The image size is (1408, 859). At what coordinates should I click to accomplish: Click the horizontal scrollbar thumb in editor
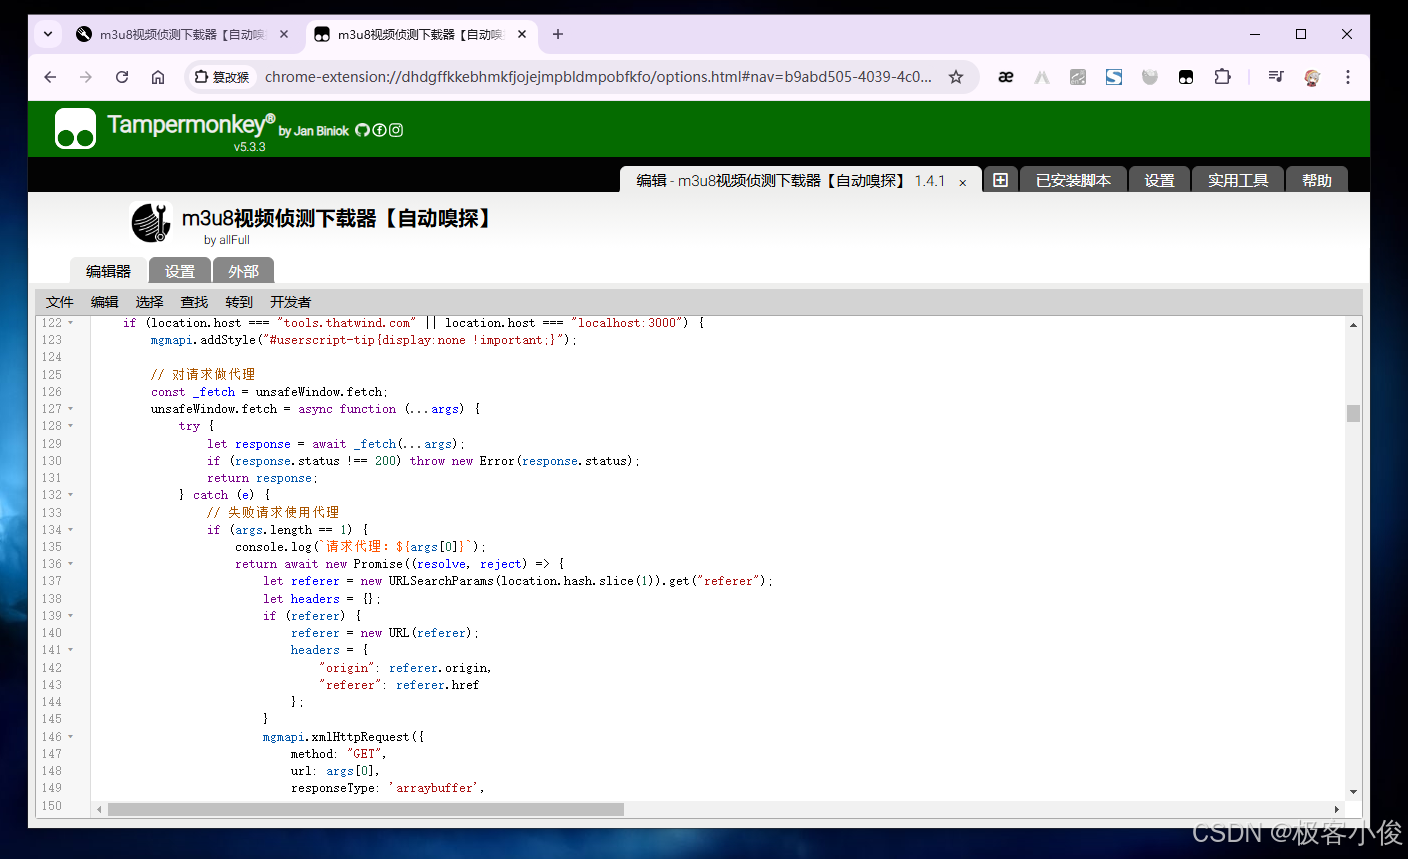(x=365, y=809)
